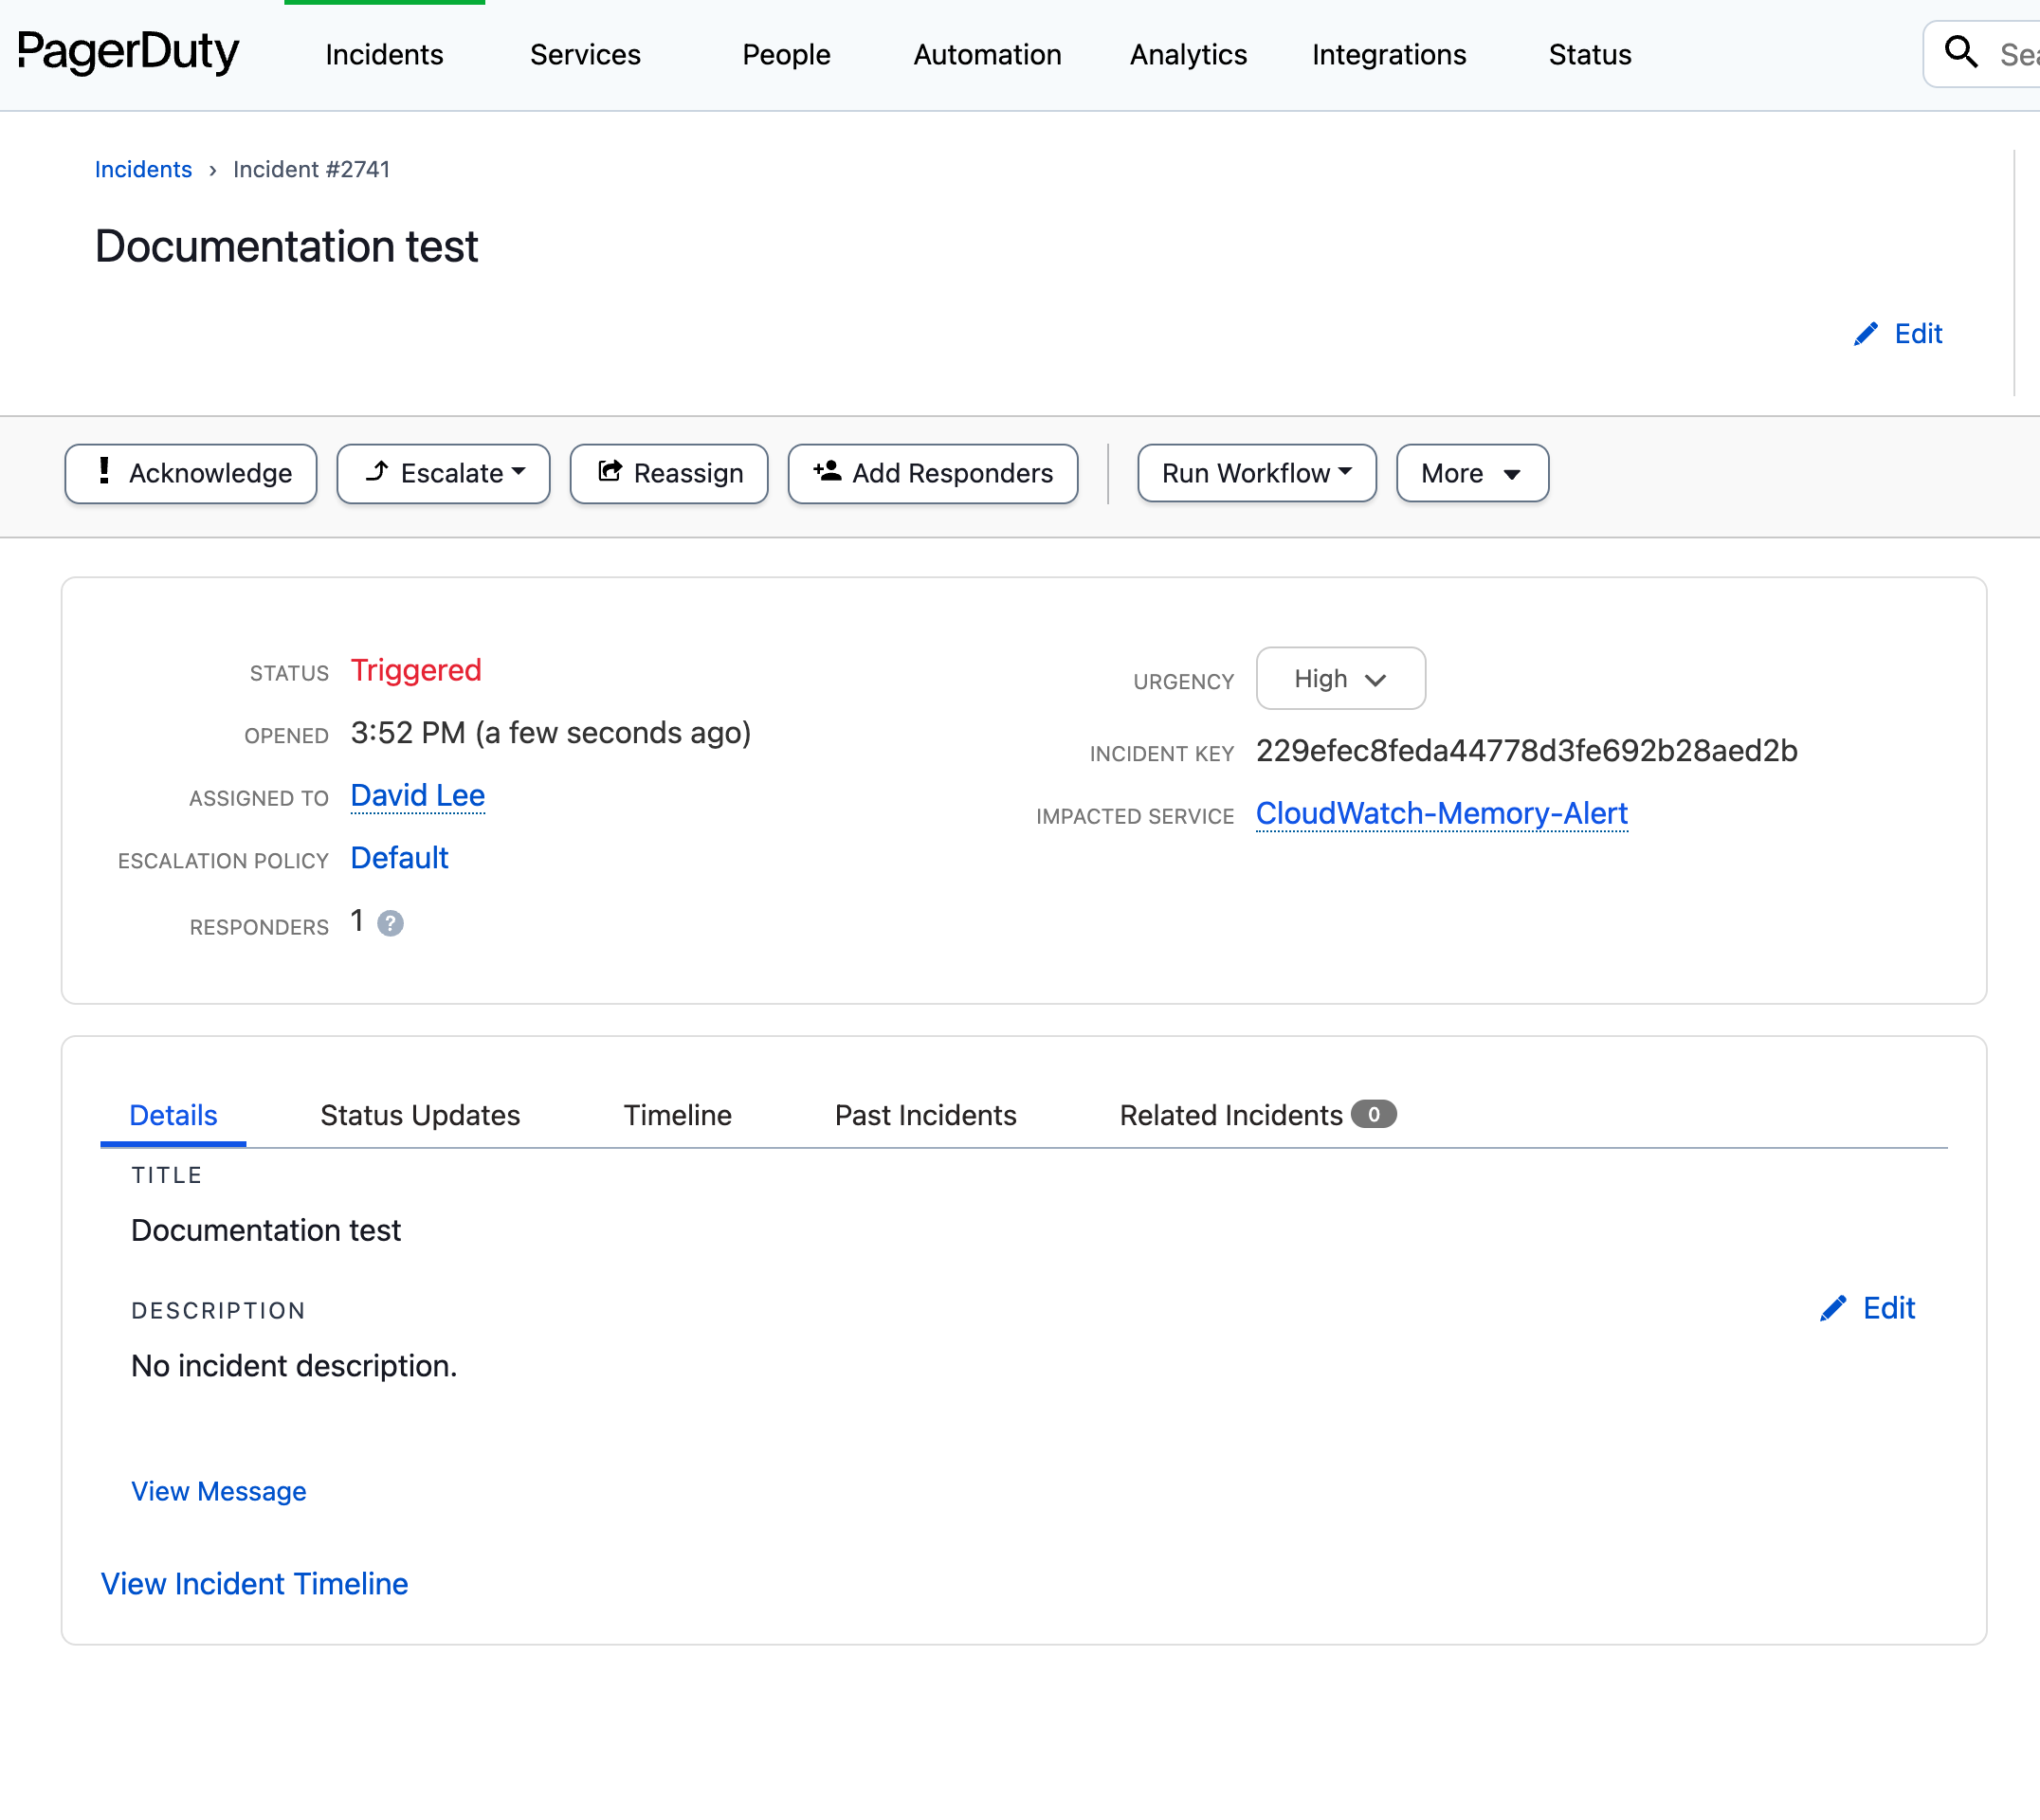Click the PagerDuty logo
Viewport: 2040px width, 1820px height.
click(x=128, y=52)
